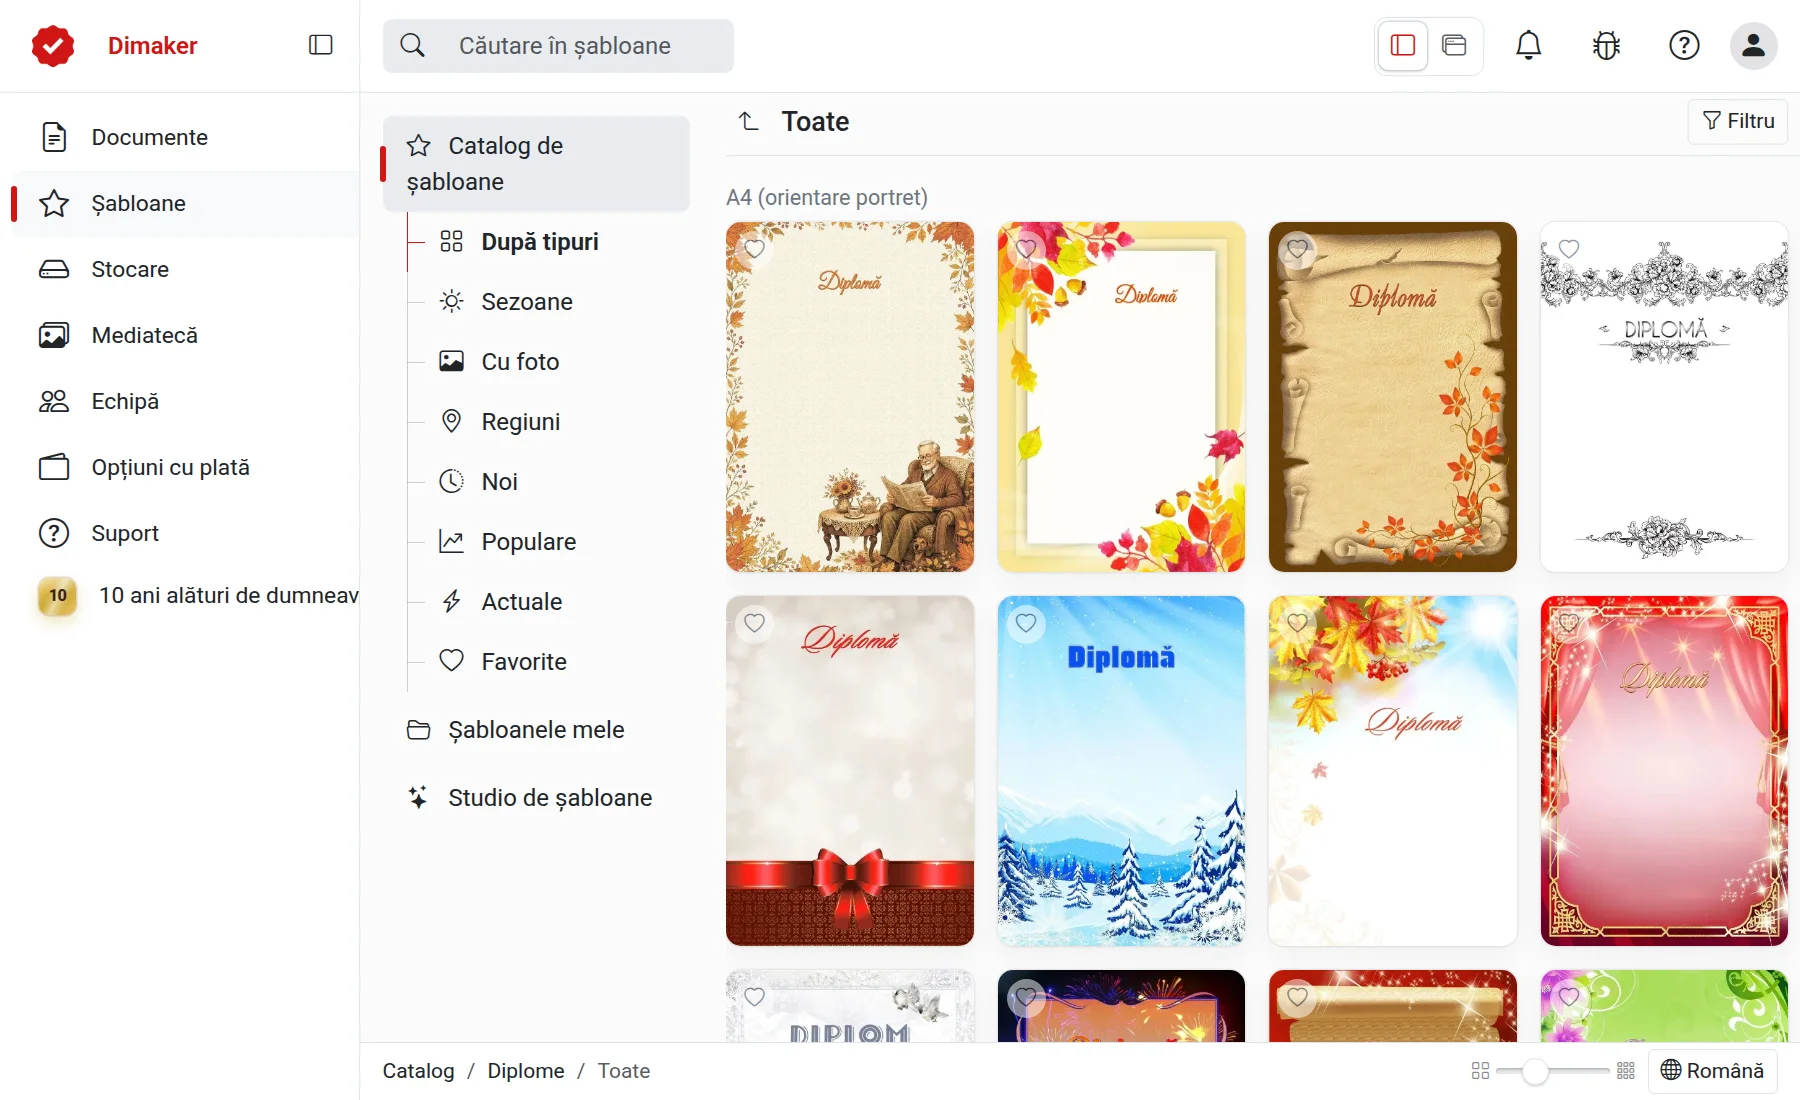Open the red bow diploma thumbnail
This screenshot has height=1100, width=1800.
[850, 771]
